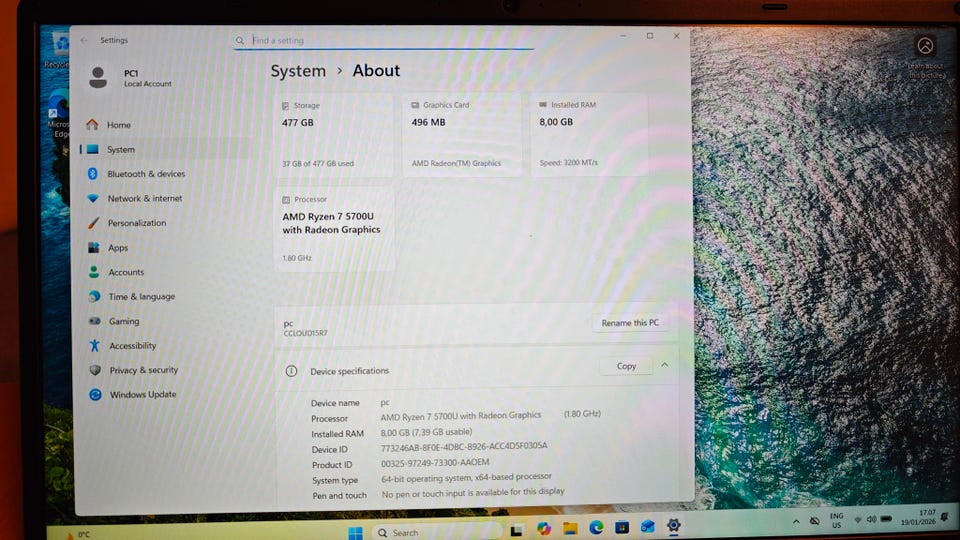Open Microsoft Edge from the taskbar

[596, 527]
